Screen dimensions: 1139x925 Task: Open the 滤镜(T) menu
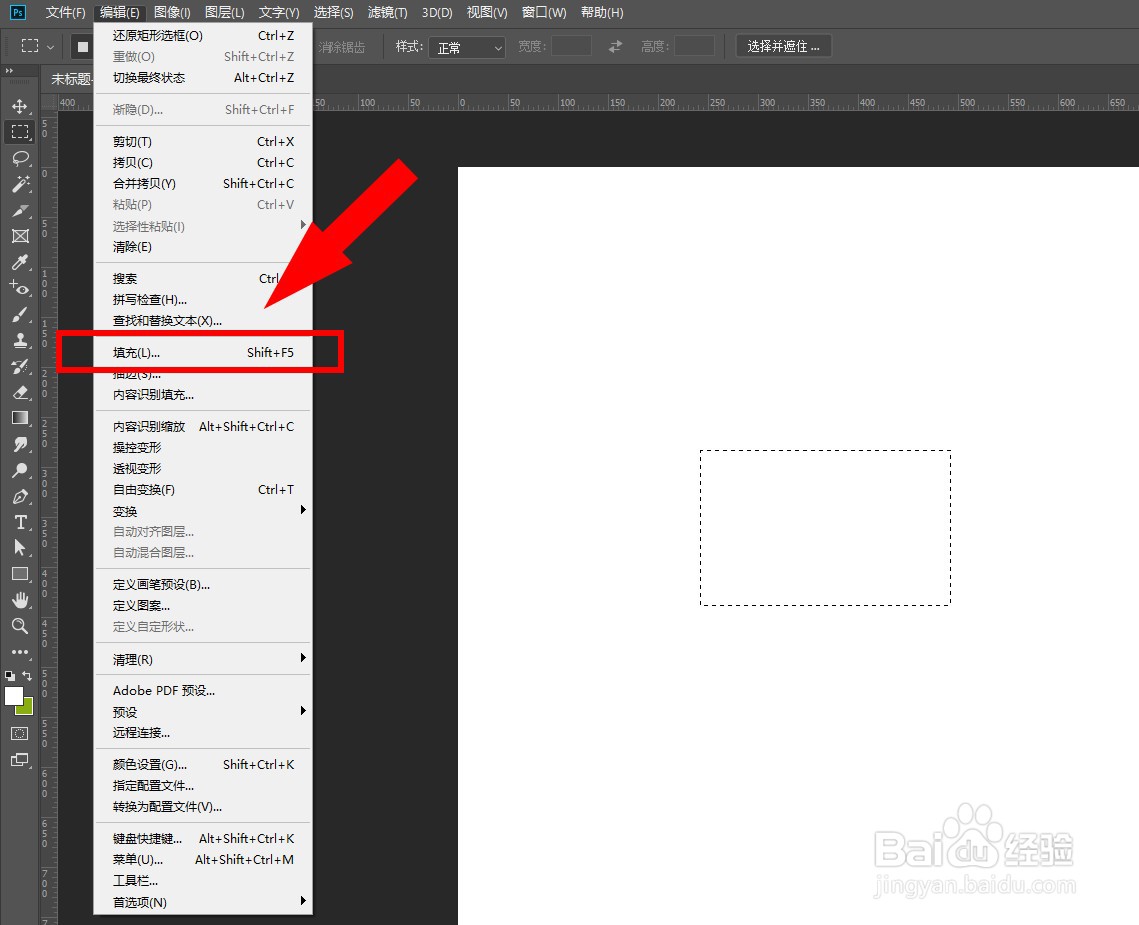pyautogui.click(x=387, y=12)
